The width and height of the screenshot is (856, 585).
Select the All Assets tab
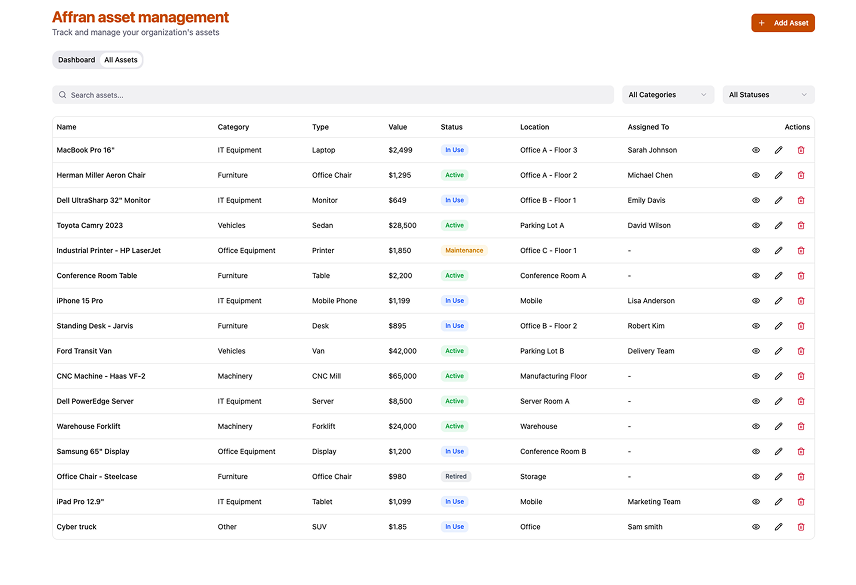coord(121,60)
